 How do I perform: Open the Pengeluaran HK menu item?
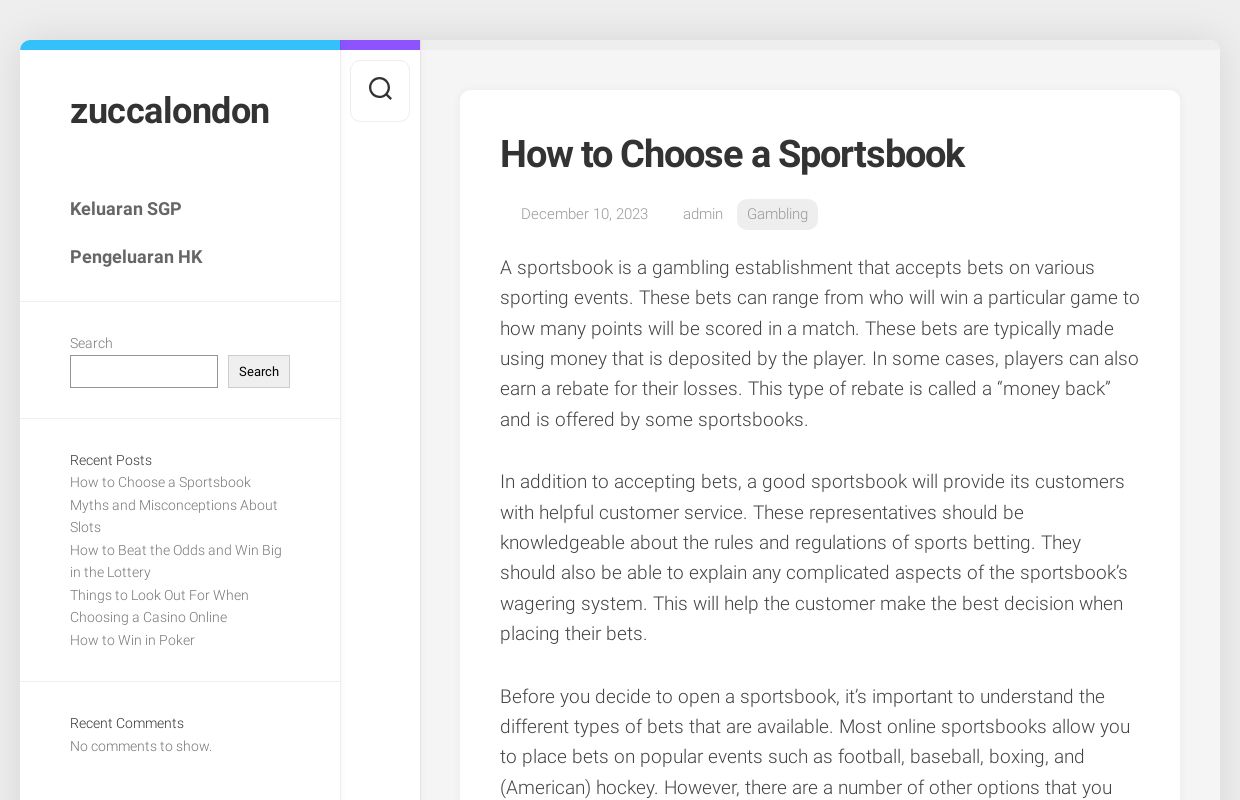pos(136,257)
